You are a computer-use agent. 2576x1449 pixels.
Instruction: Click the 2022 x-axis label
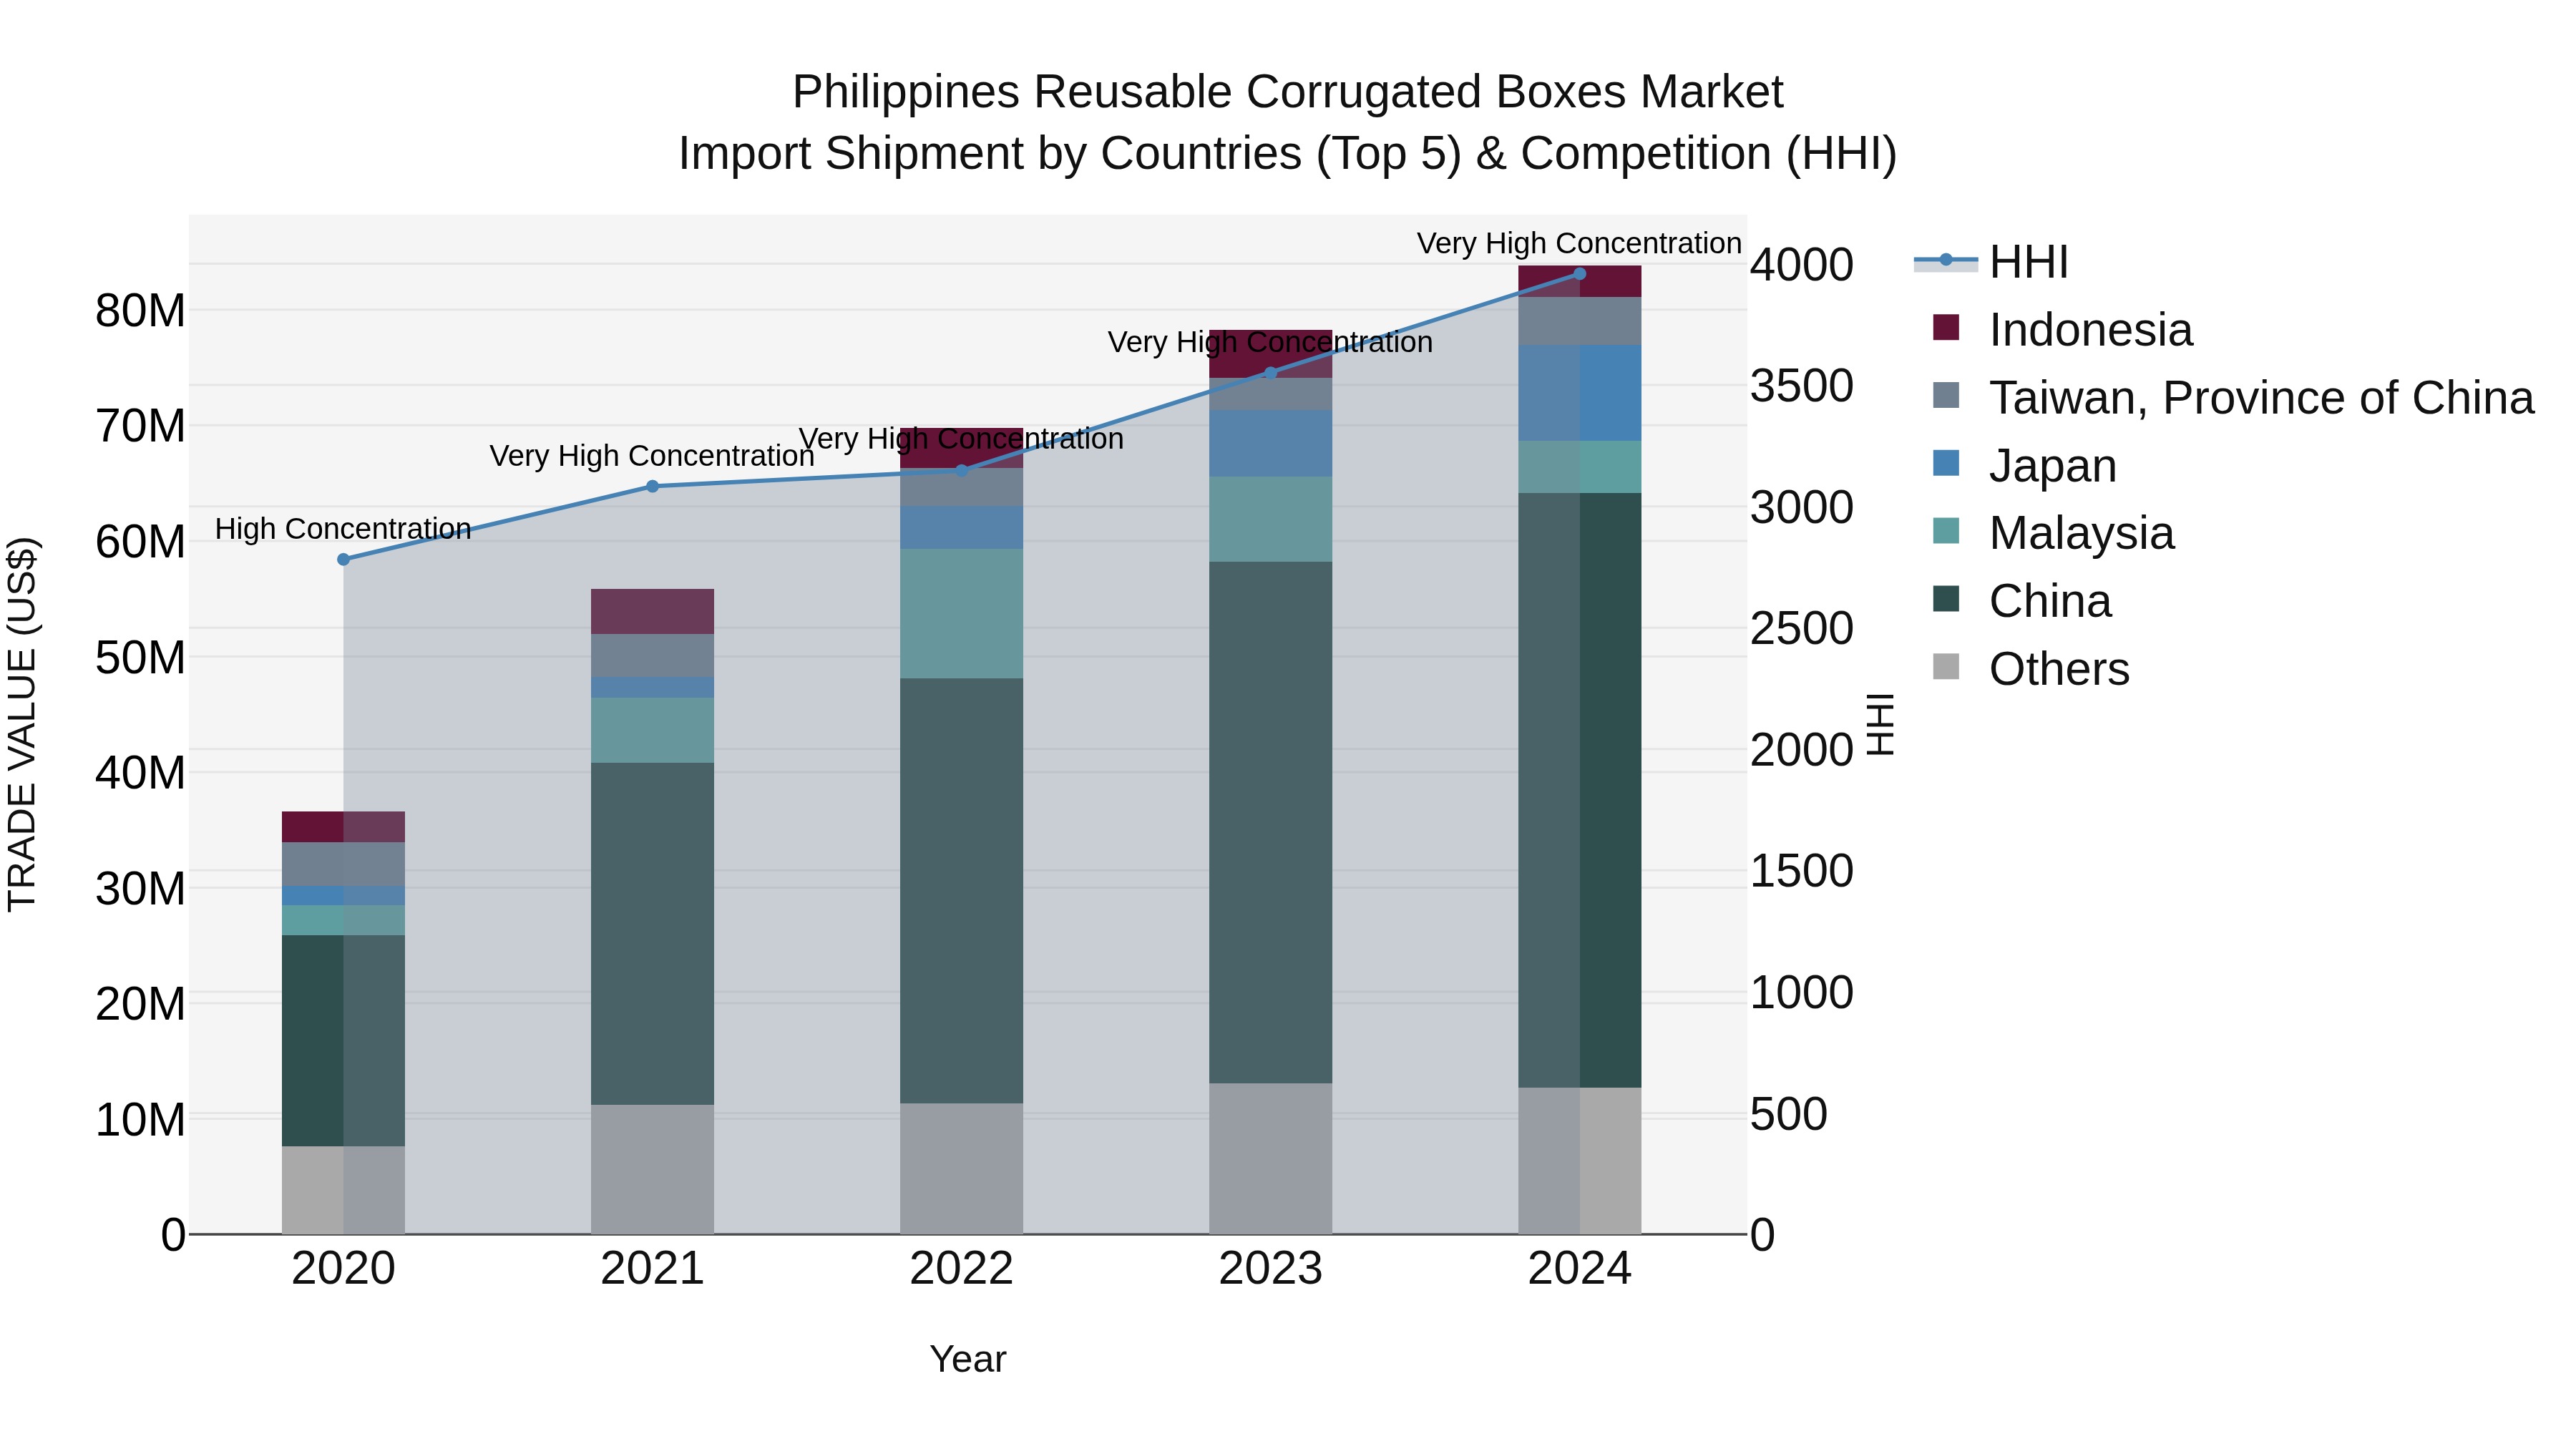(962, 1269)
